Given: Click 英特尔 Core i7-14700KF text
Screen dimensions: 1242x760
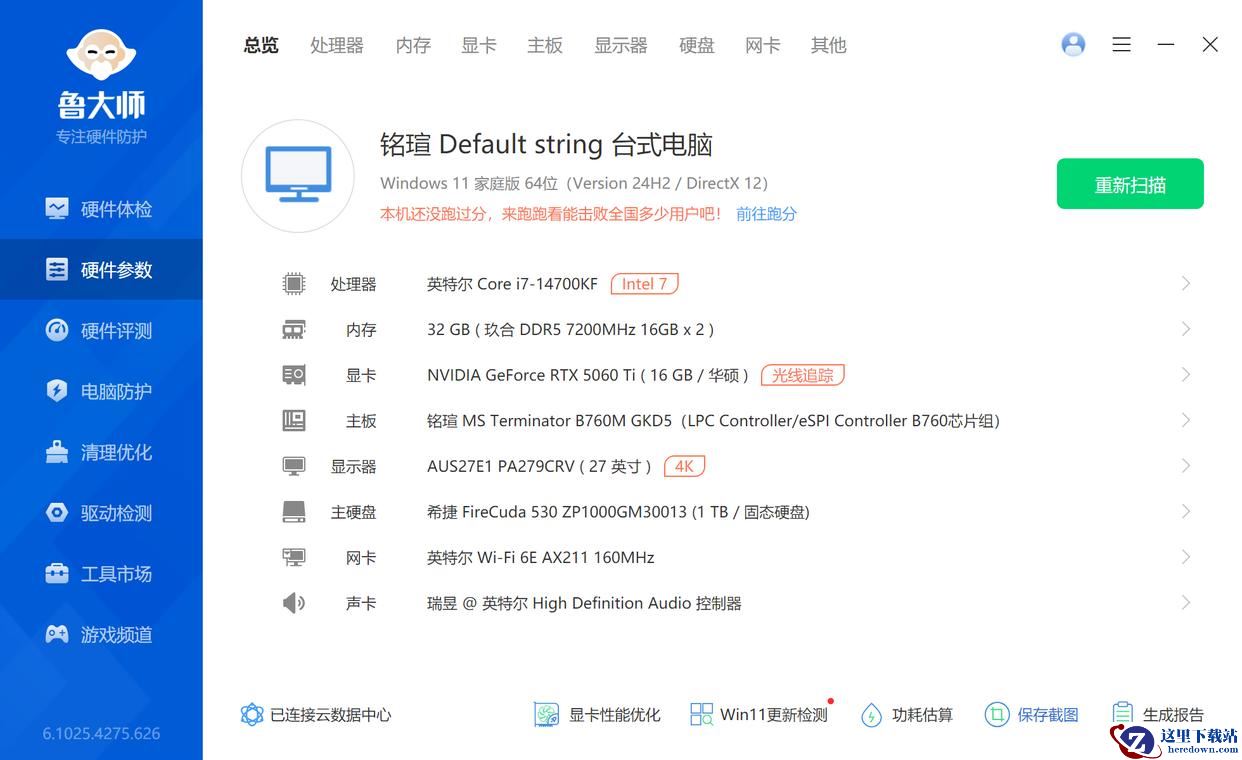Looking at the screenshot, I should click(x=512, y=284).
